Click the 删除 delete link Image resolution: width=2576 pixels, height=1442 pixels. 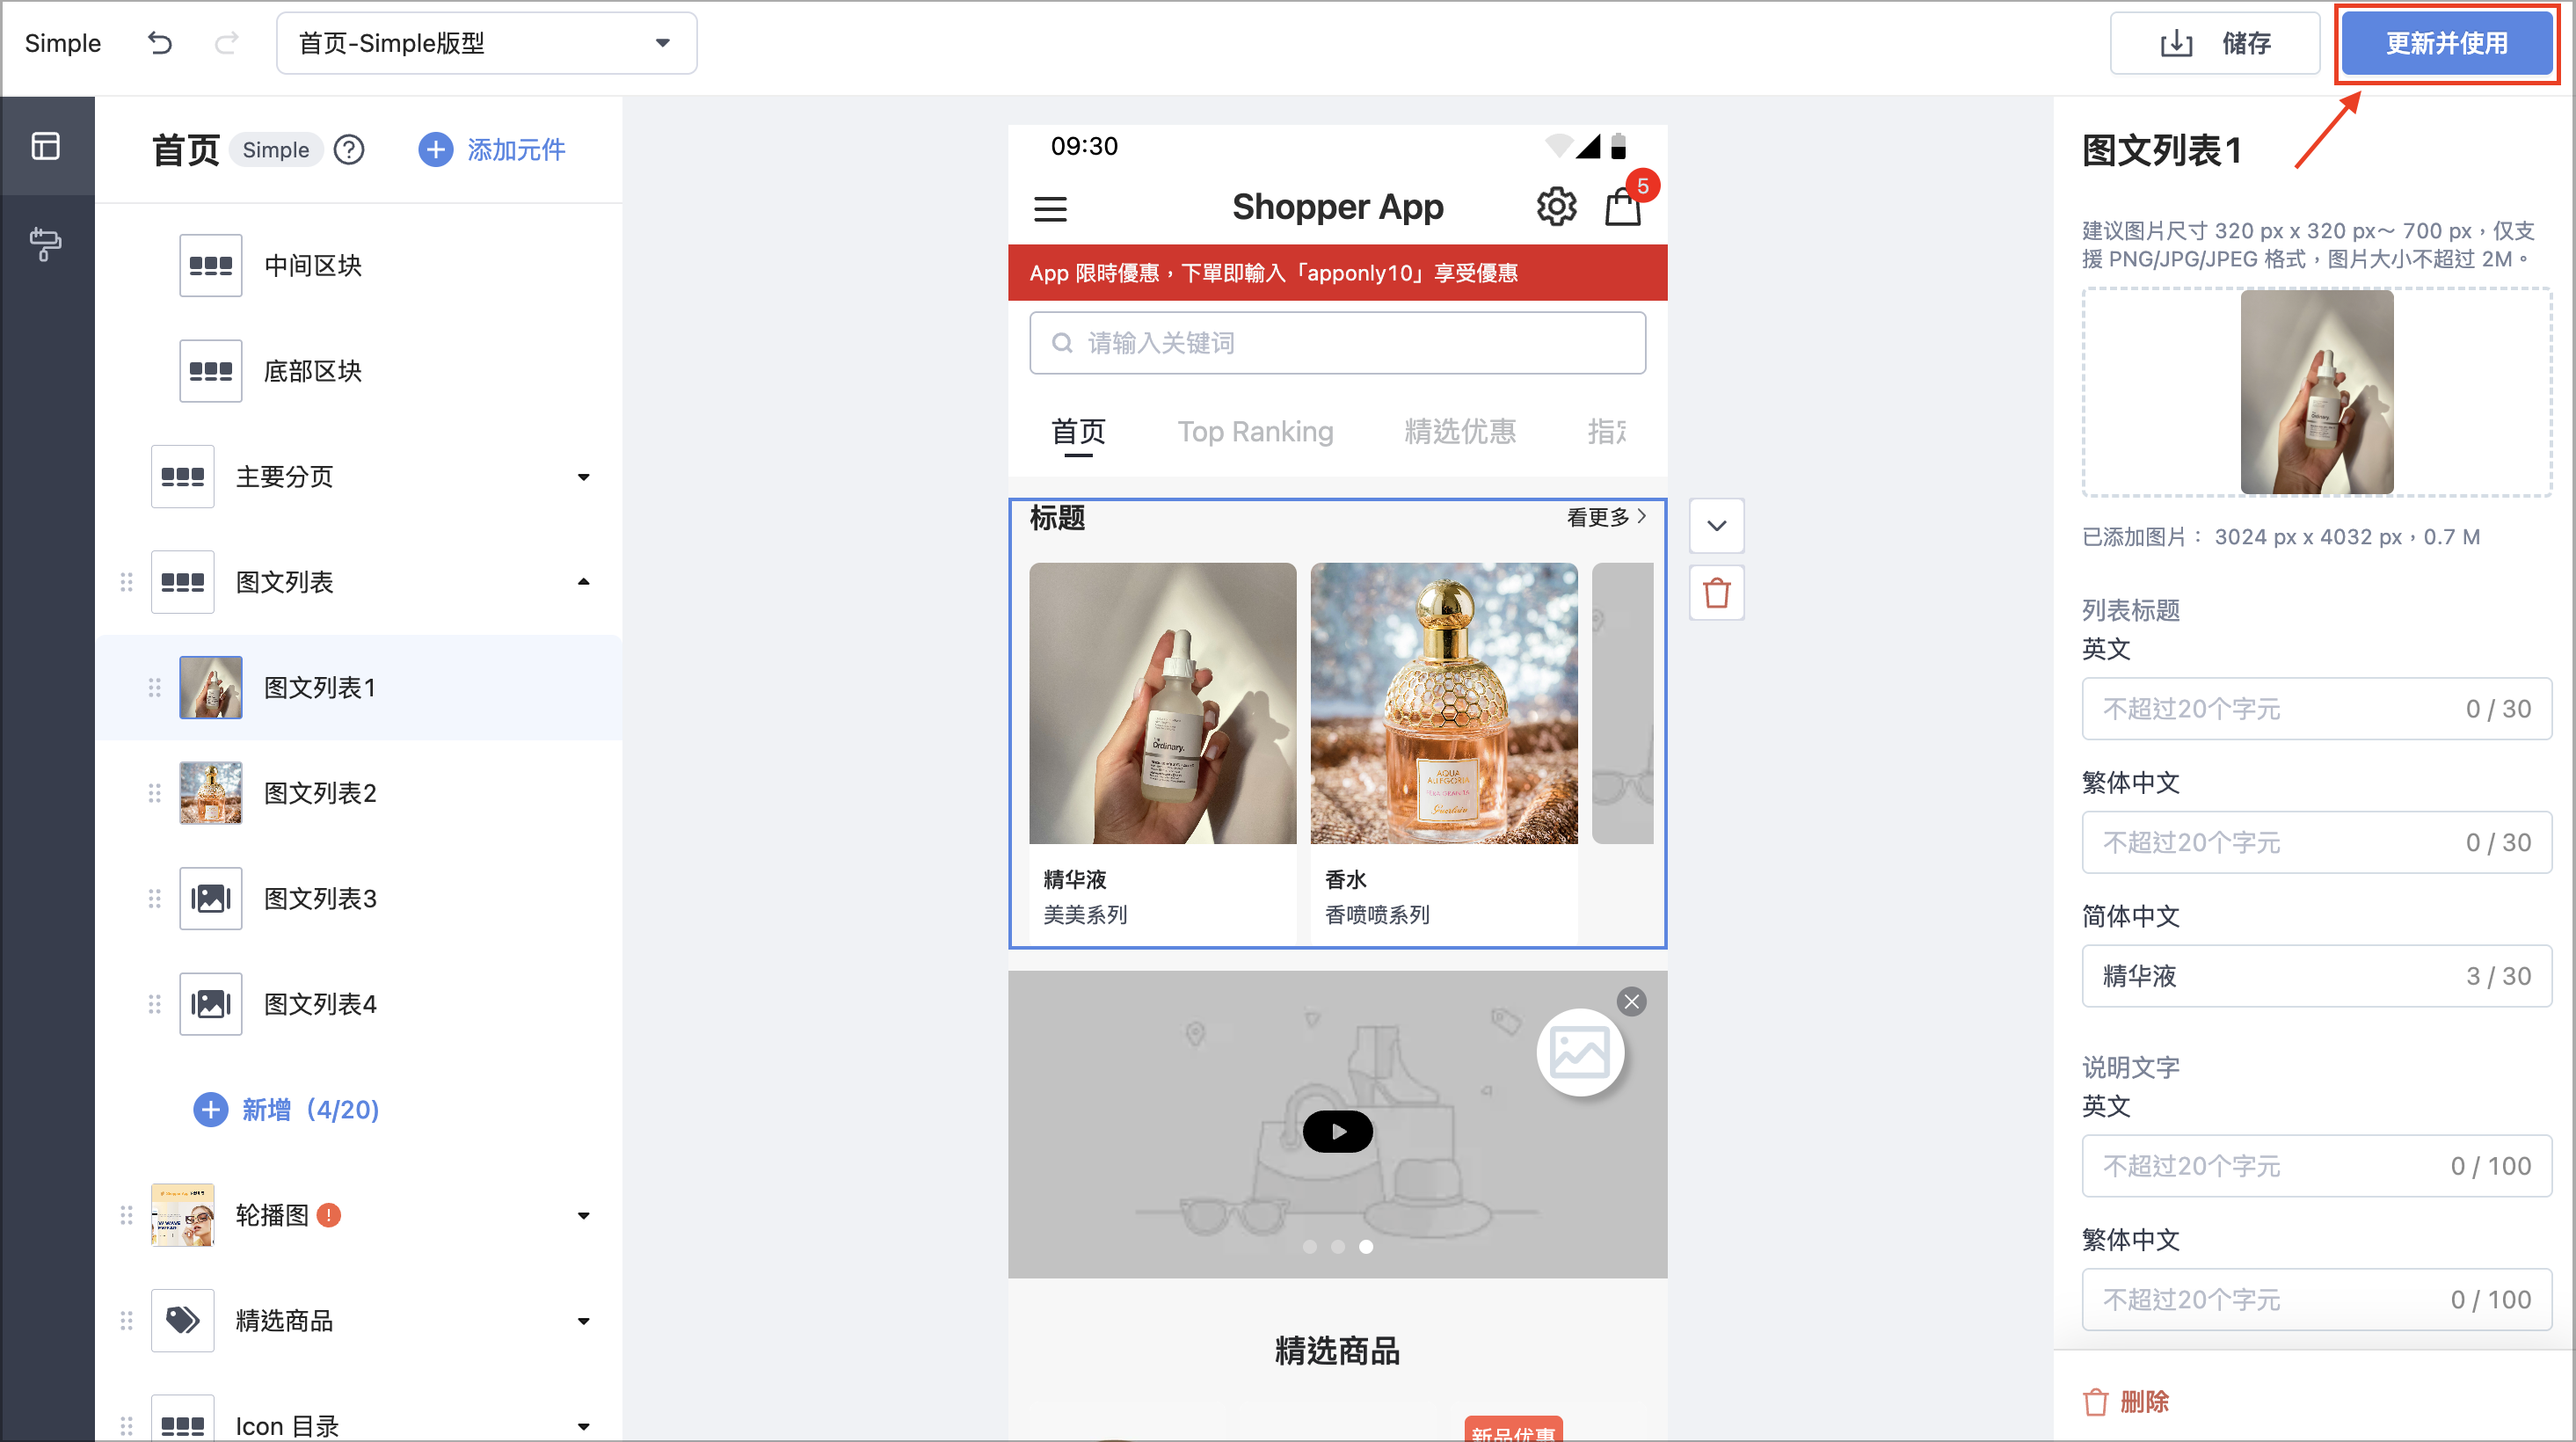pos(2126,1402)
